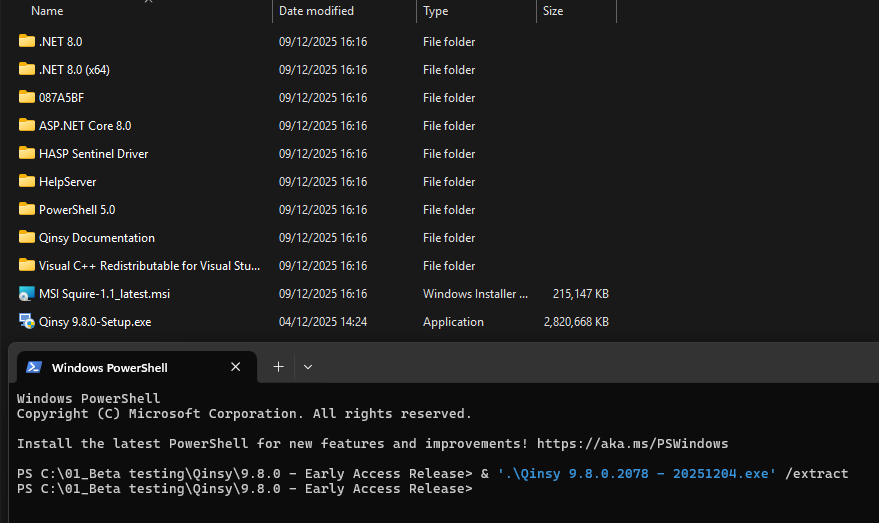Screen dimensions: 879x523
Task: Select the ASP.NET Core 8.0 folder row
Action: tap(85, 126)
